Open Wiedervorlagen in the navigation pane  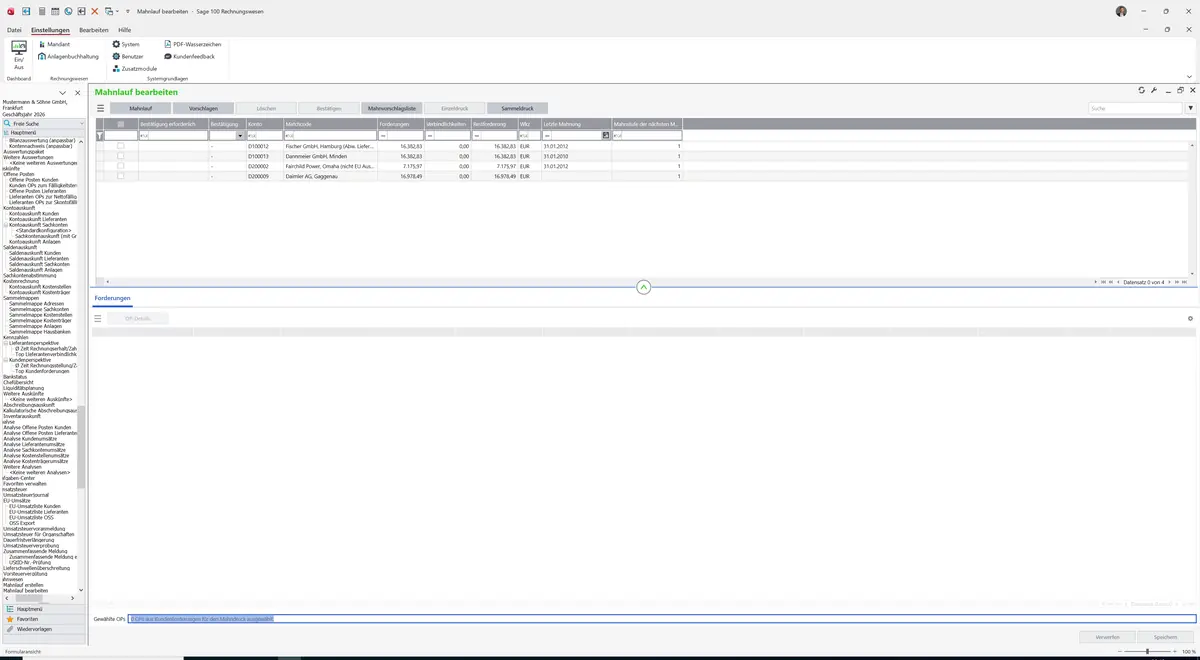click(42, 629)
